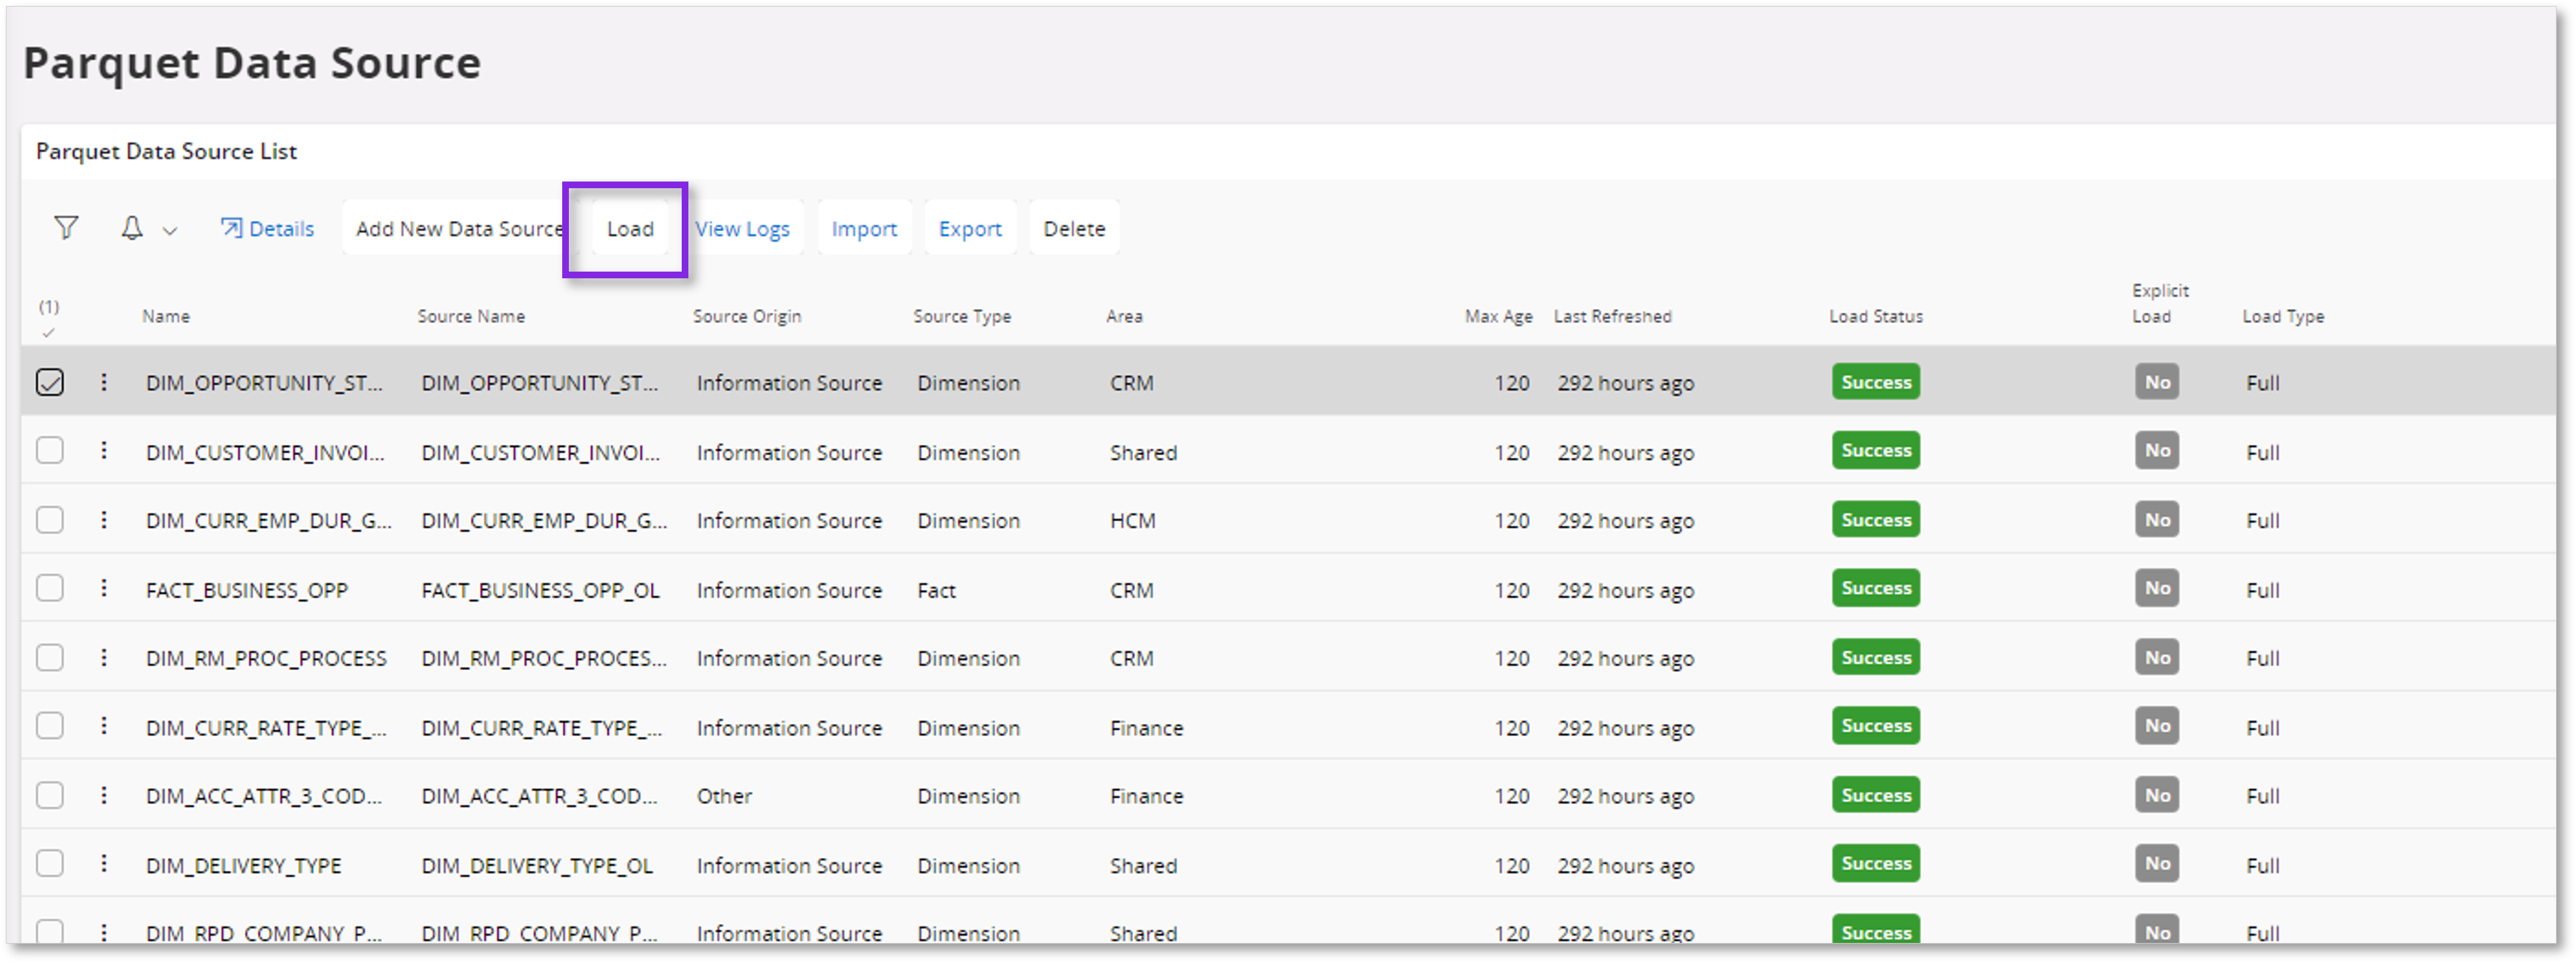Click the Success badge on the FACT_BUSINESS_OPP row
This screenshot has height=963, width=2576.
click(x=1875, y=588)
